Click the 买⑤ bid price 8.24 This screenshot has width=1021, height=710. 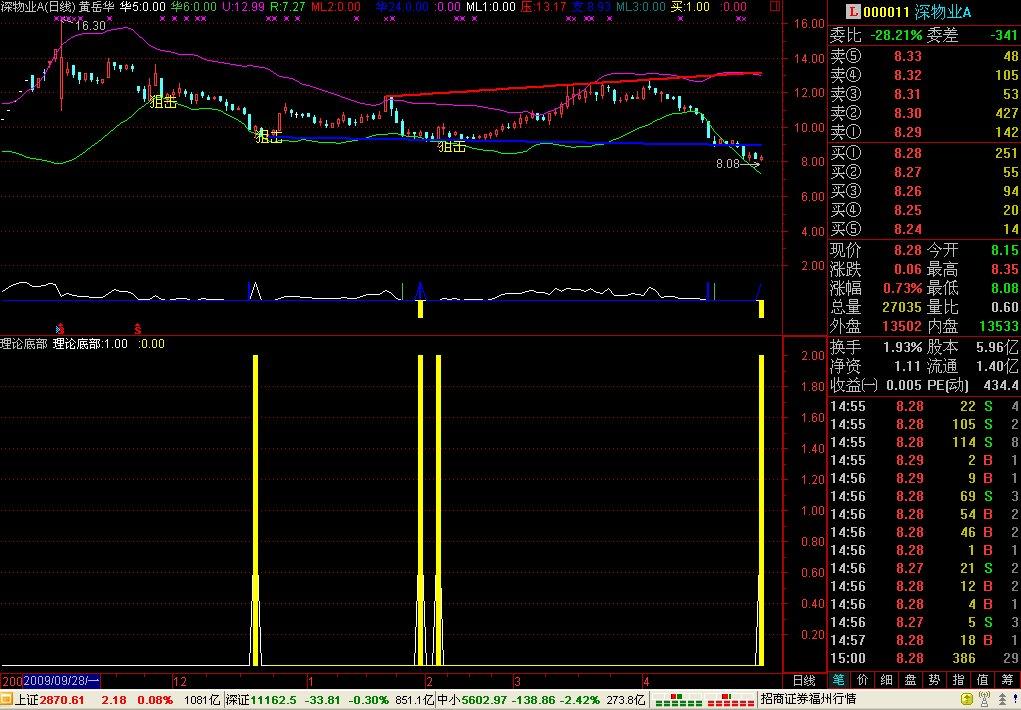908,229
